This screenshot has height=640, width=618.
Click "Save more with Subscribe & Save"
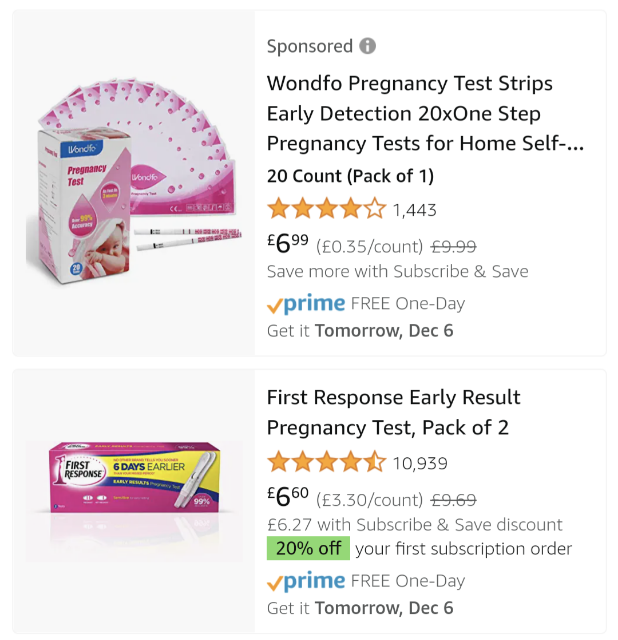tap(397, 271)
